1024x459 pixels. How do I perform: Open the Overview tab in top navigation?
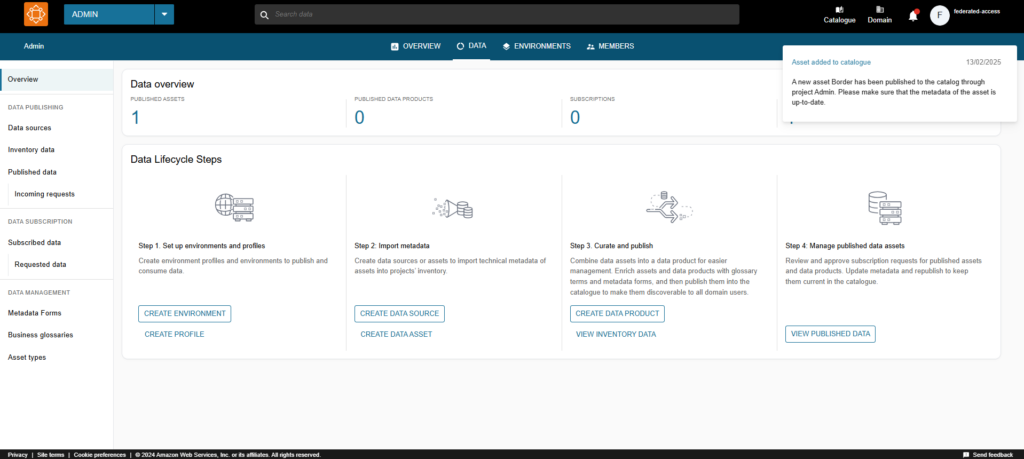(415, 46)
